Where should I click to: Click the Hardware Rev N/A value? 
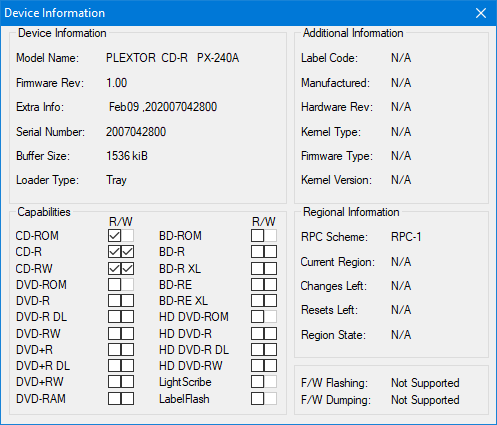pyautogui.click(x=401, y=107)
